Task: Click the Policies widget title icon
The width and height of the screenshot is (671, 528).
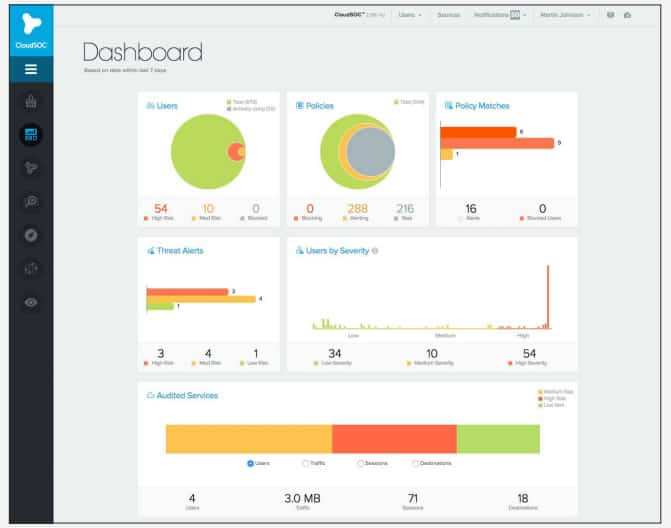Action: [300, 105]
